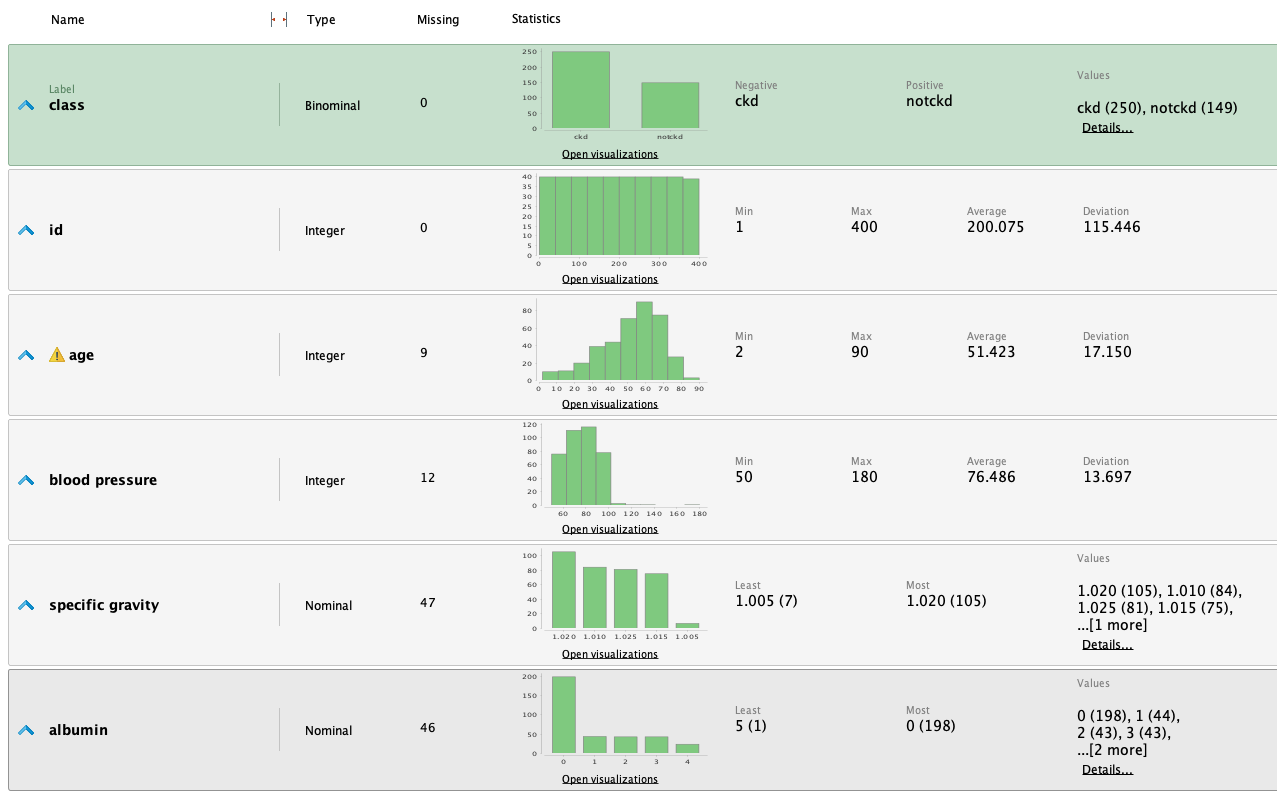The width and height of the screenshot is (1277, 791).
Task: Show Details for class values
Action: click(1107, 128)
